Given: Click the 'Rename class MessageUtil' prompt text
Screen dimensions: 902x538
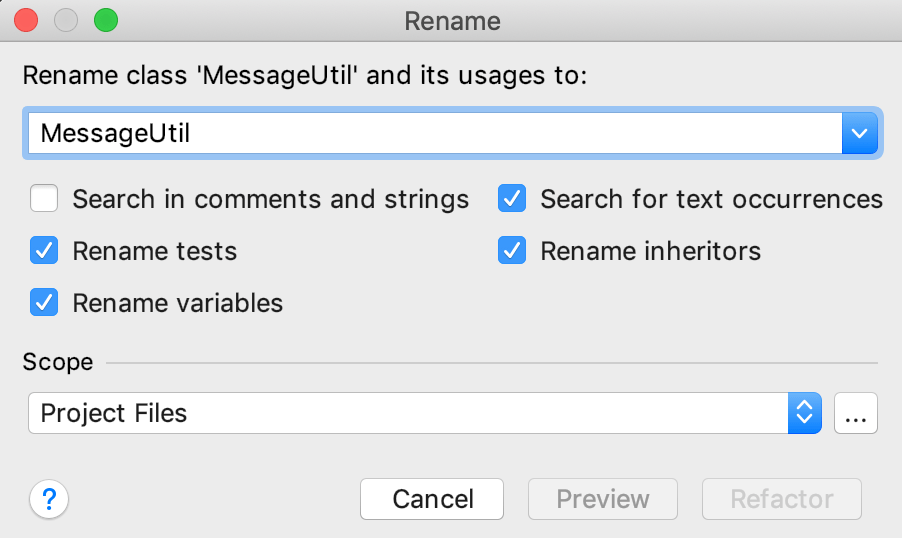Looking at the screenshot, I should tap(305, 76).
